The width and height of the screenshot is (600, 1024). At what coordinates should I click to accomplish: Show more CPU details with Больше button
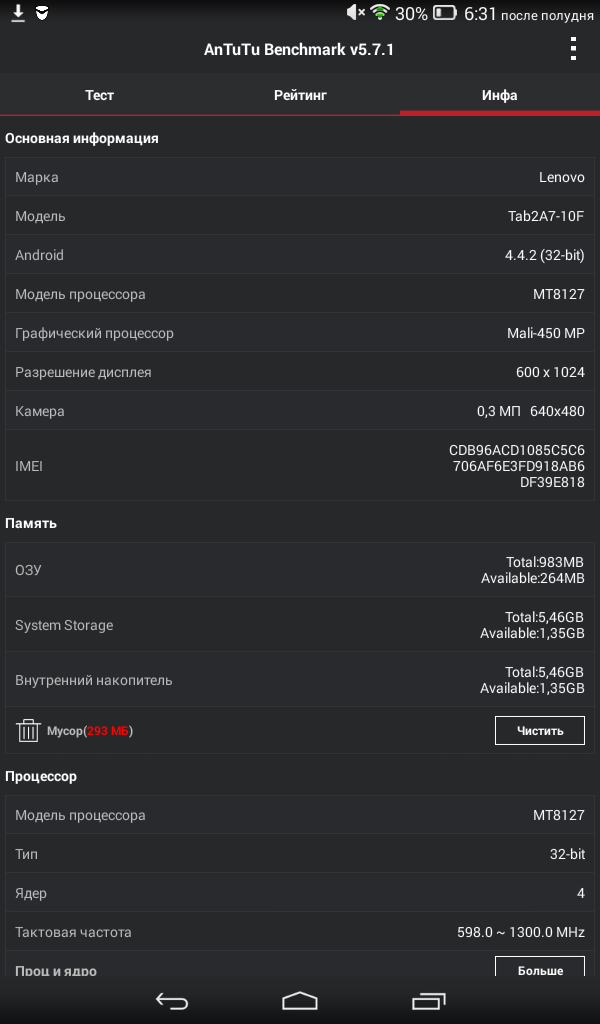click(540, 968)
